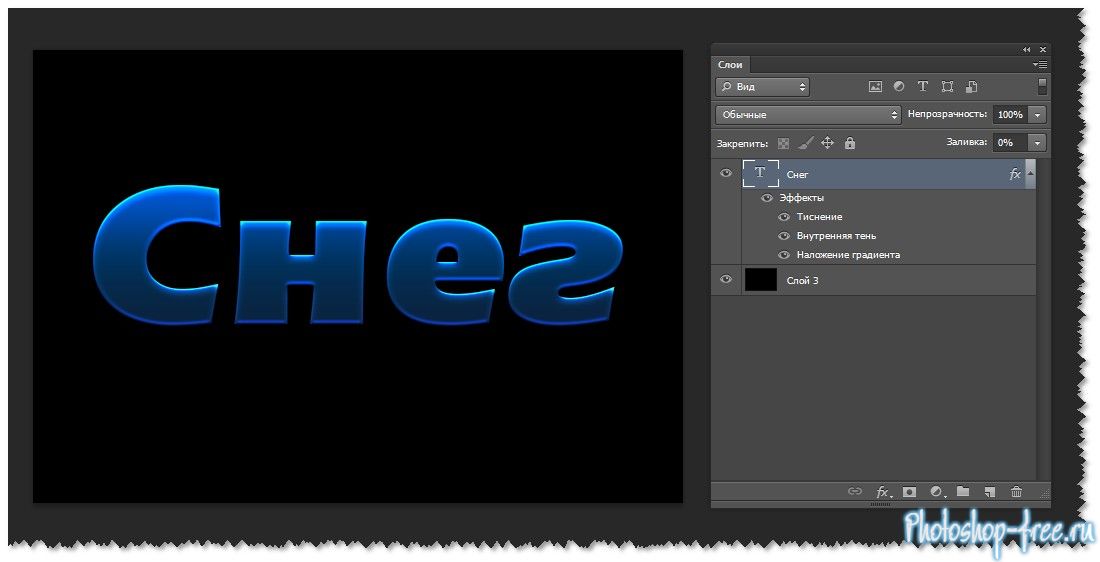Open the Layers panel flyout menu
This screenshot has width=1100, height=562.
(x=1040, y=65)
